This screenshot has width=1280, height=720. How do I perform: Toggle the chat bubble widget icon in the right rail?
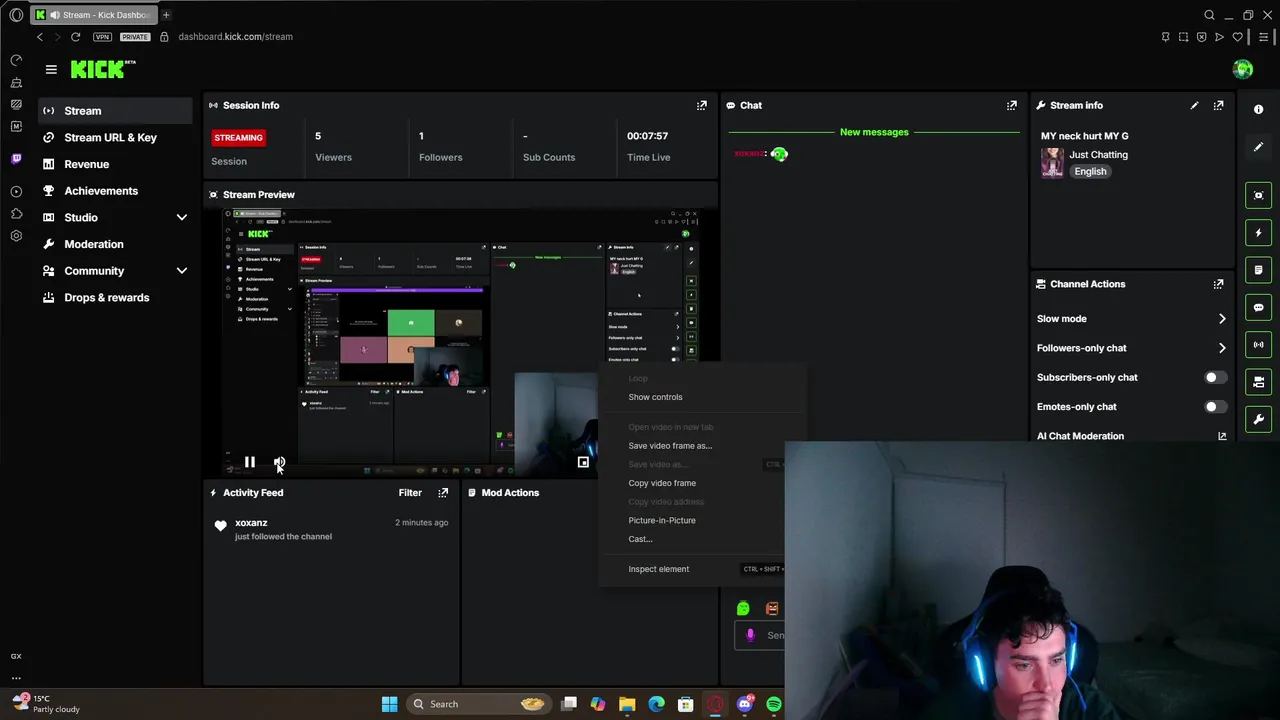pos(1259,307)
